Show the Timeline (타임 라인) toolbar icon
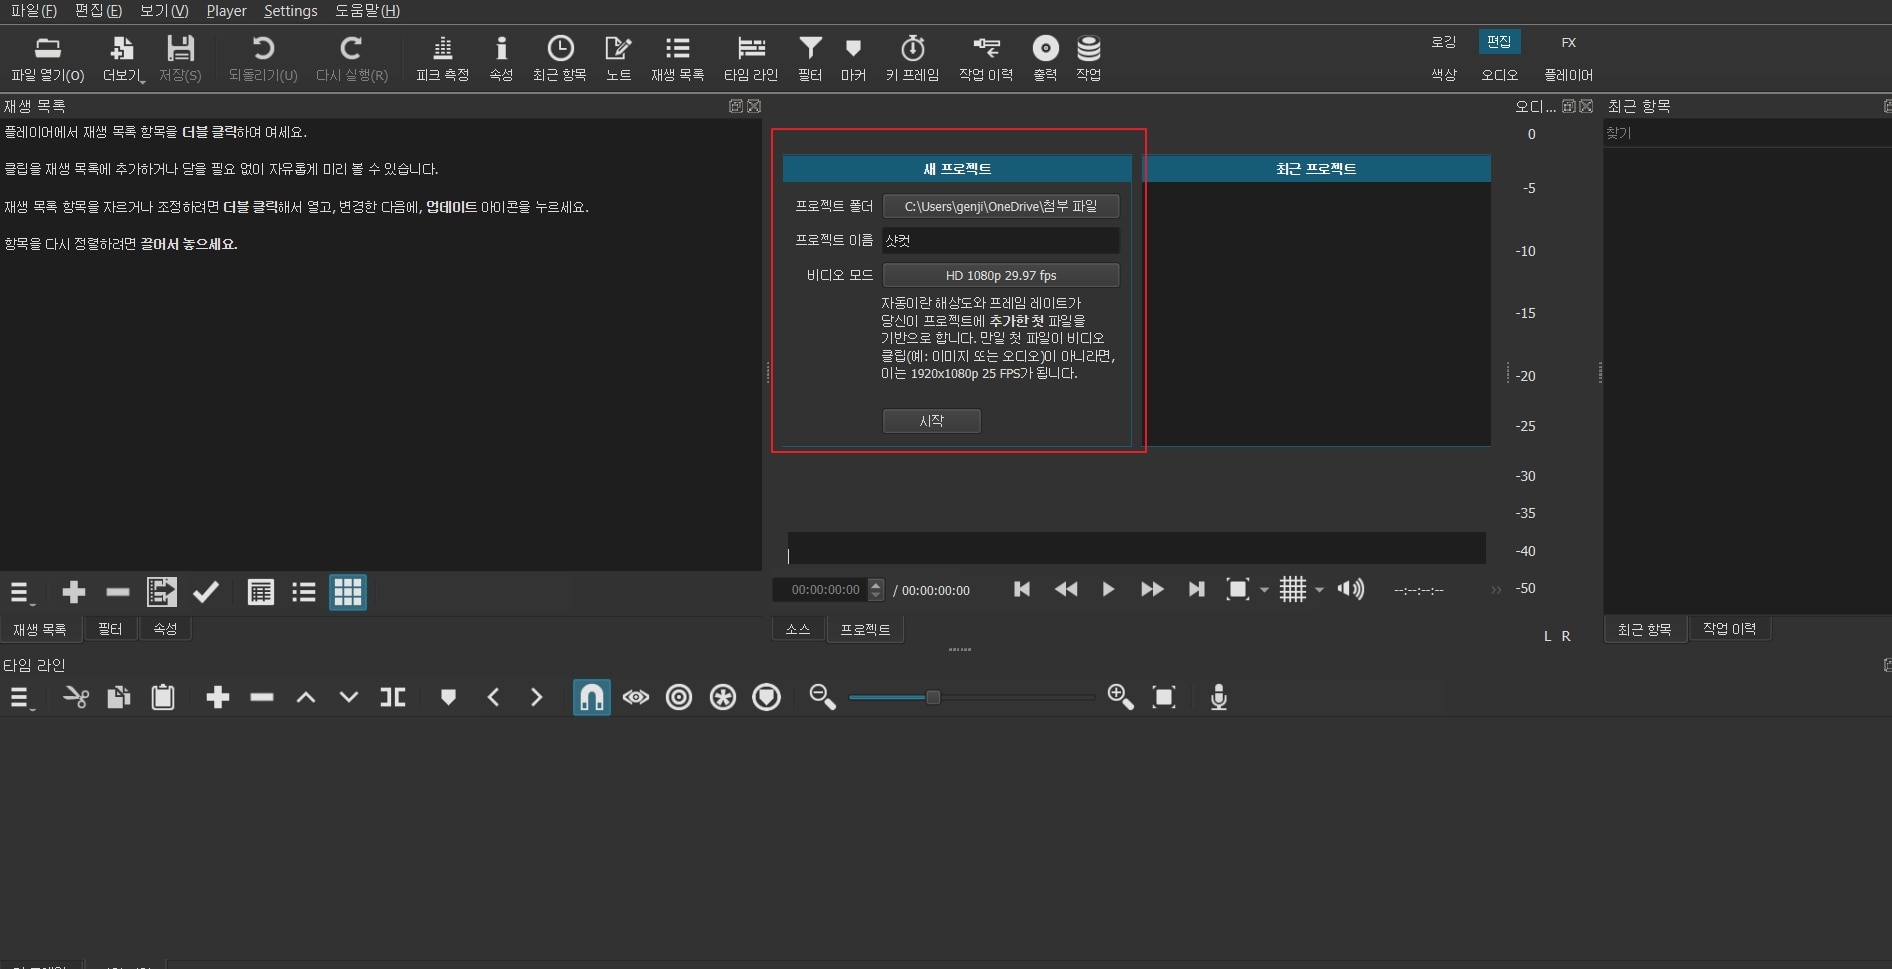The height and width of the screenshot is (969, 1892). coord(750,59)
